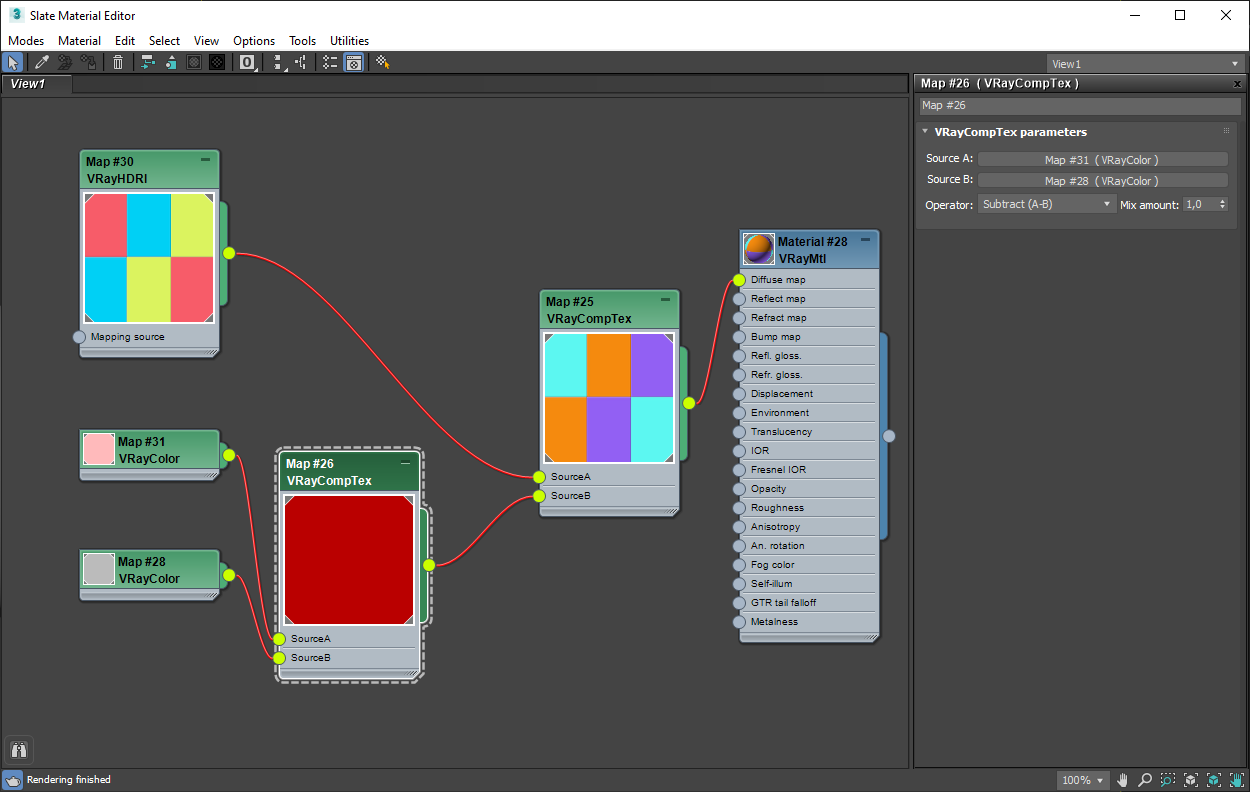Collapse the VRayCompTex parameters rollout
The height and width of the screenshot is (792, 1250).
pyautogui.click(x=926, y=131)
